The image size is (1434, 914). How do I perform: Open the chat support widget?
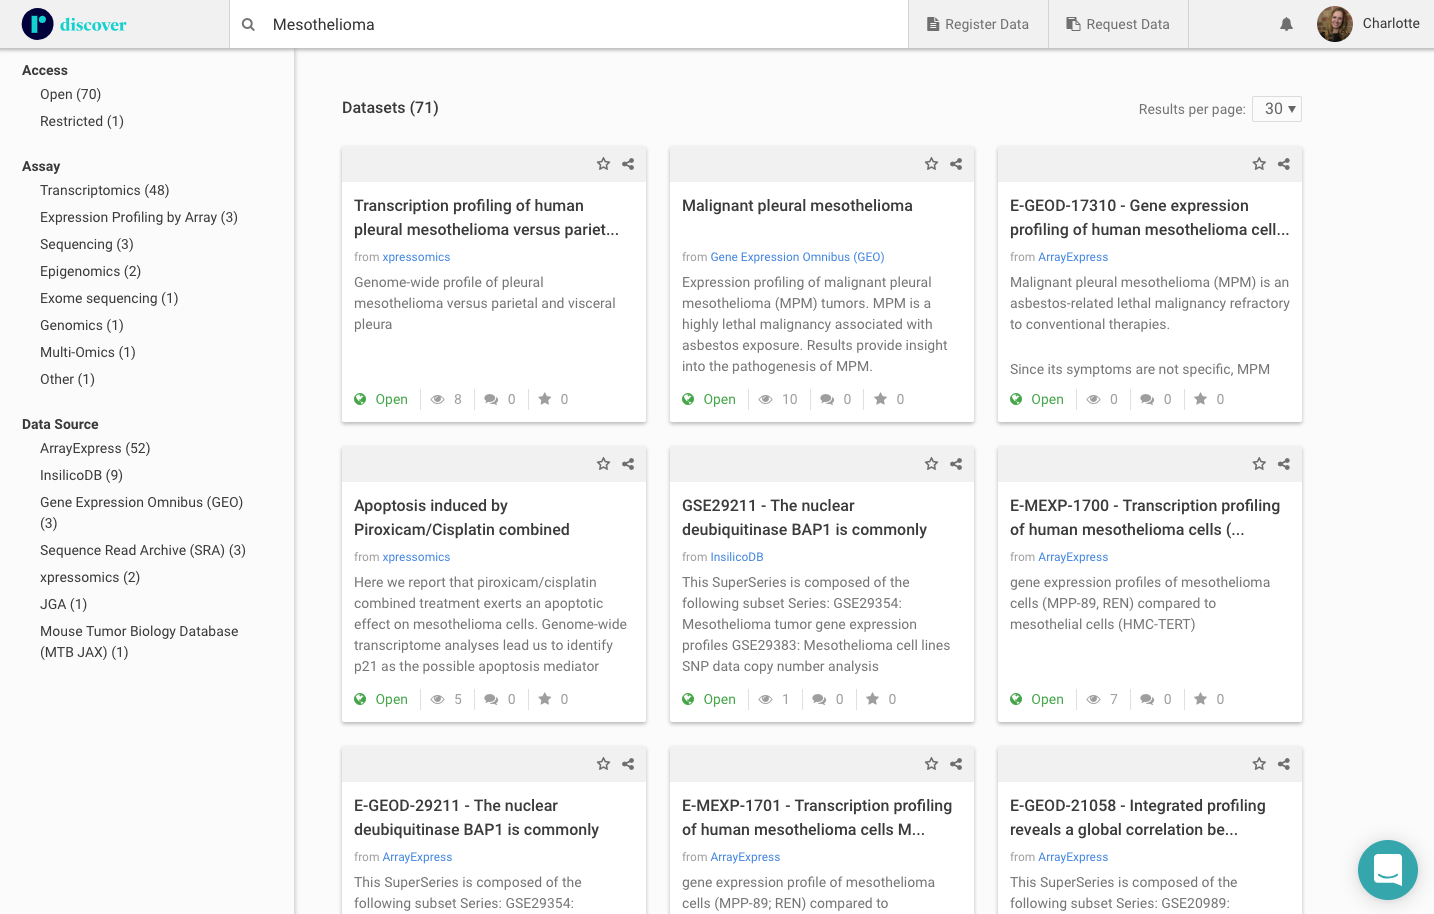1388,870
